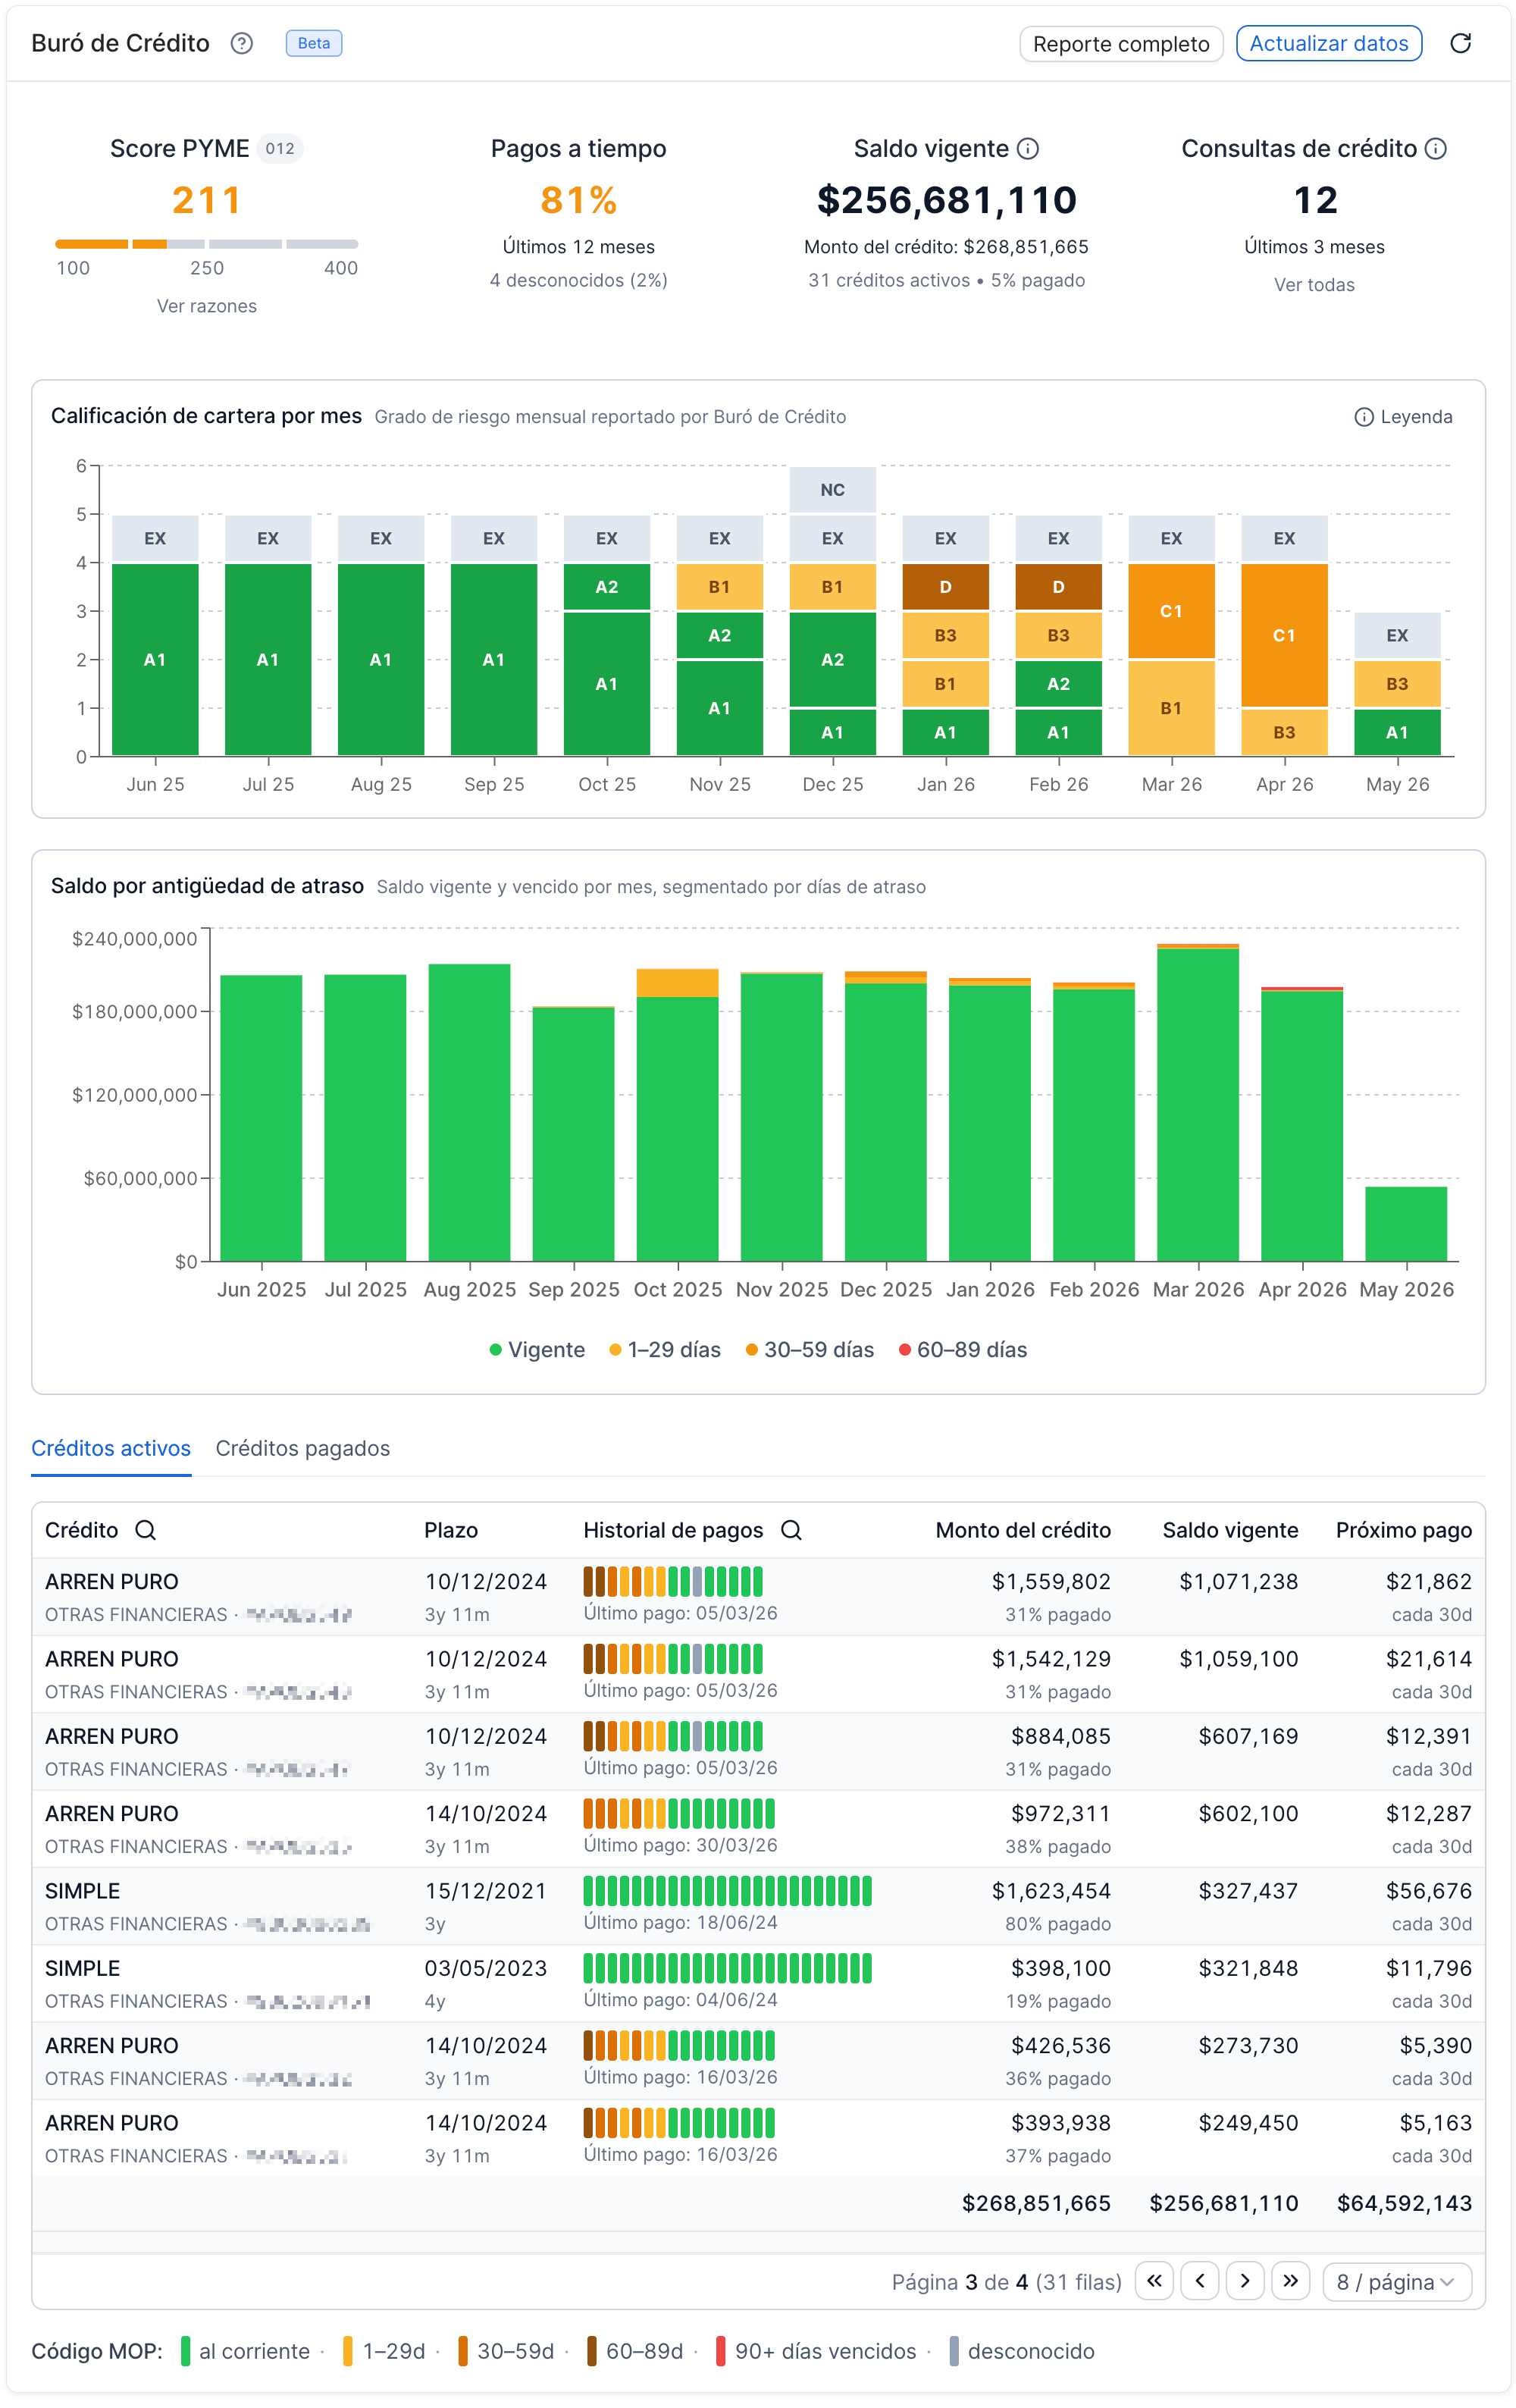Click the Ver todas link
1516x2408 pixels.
click(x=1313, y=285)
